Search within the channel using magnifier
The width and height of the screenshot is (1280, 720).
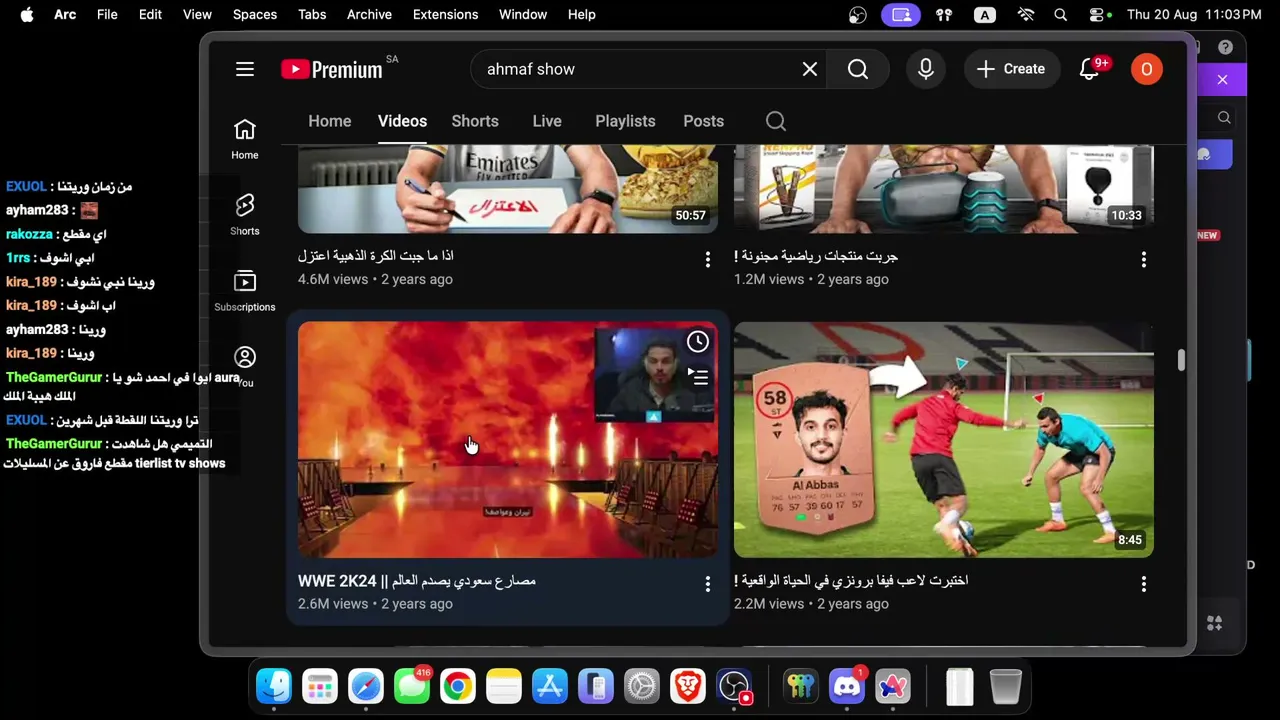pos(776,121)
